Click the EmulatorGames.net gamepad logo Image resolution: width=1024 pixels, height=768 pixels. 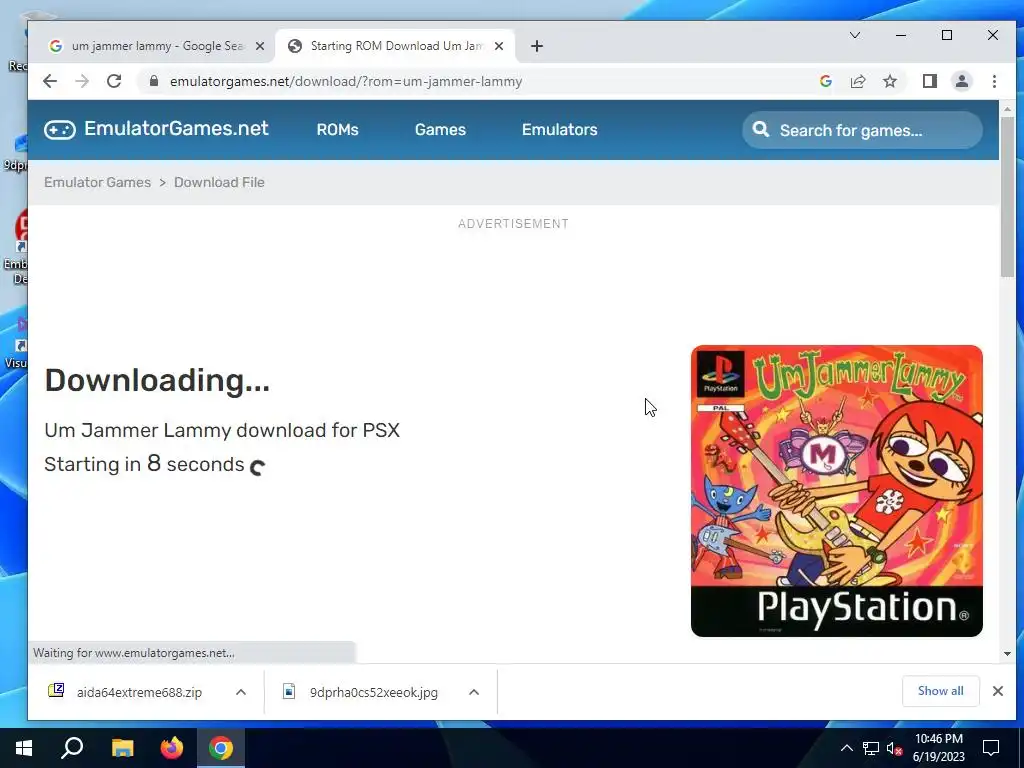click(x=59, y=129)
